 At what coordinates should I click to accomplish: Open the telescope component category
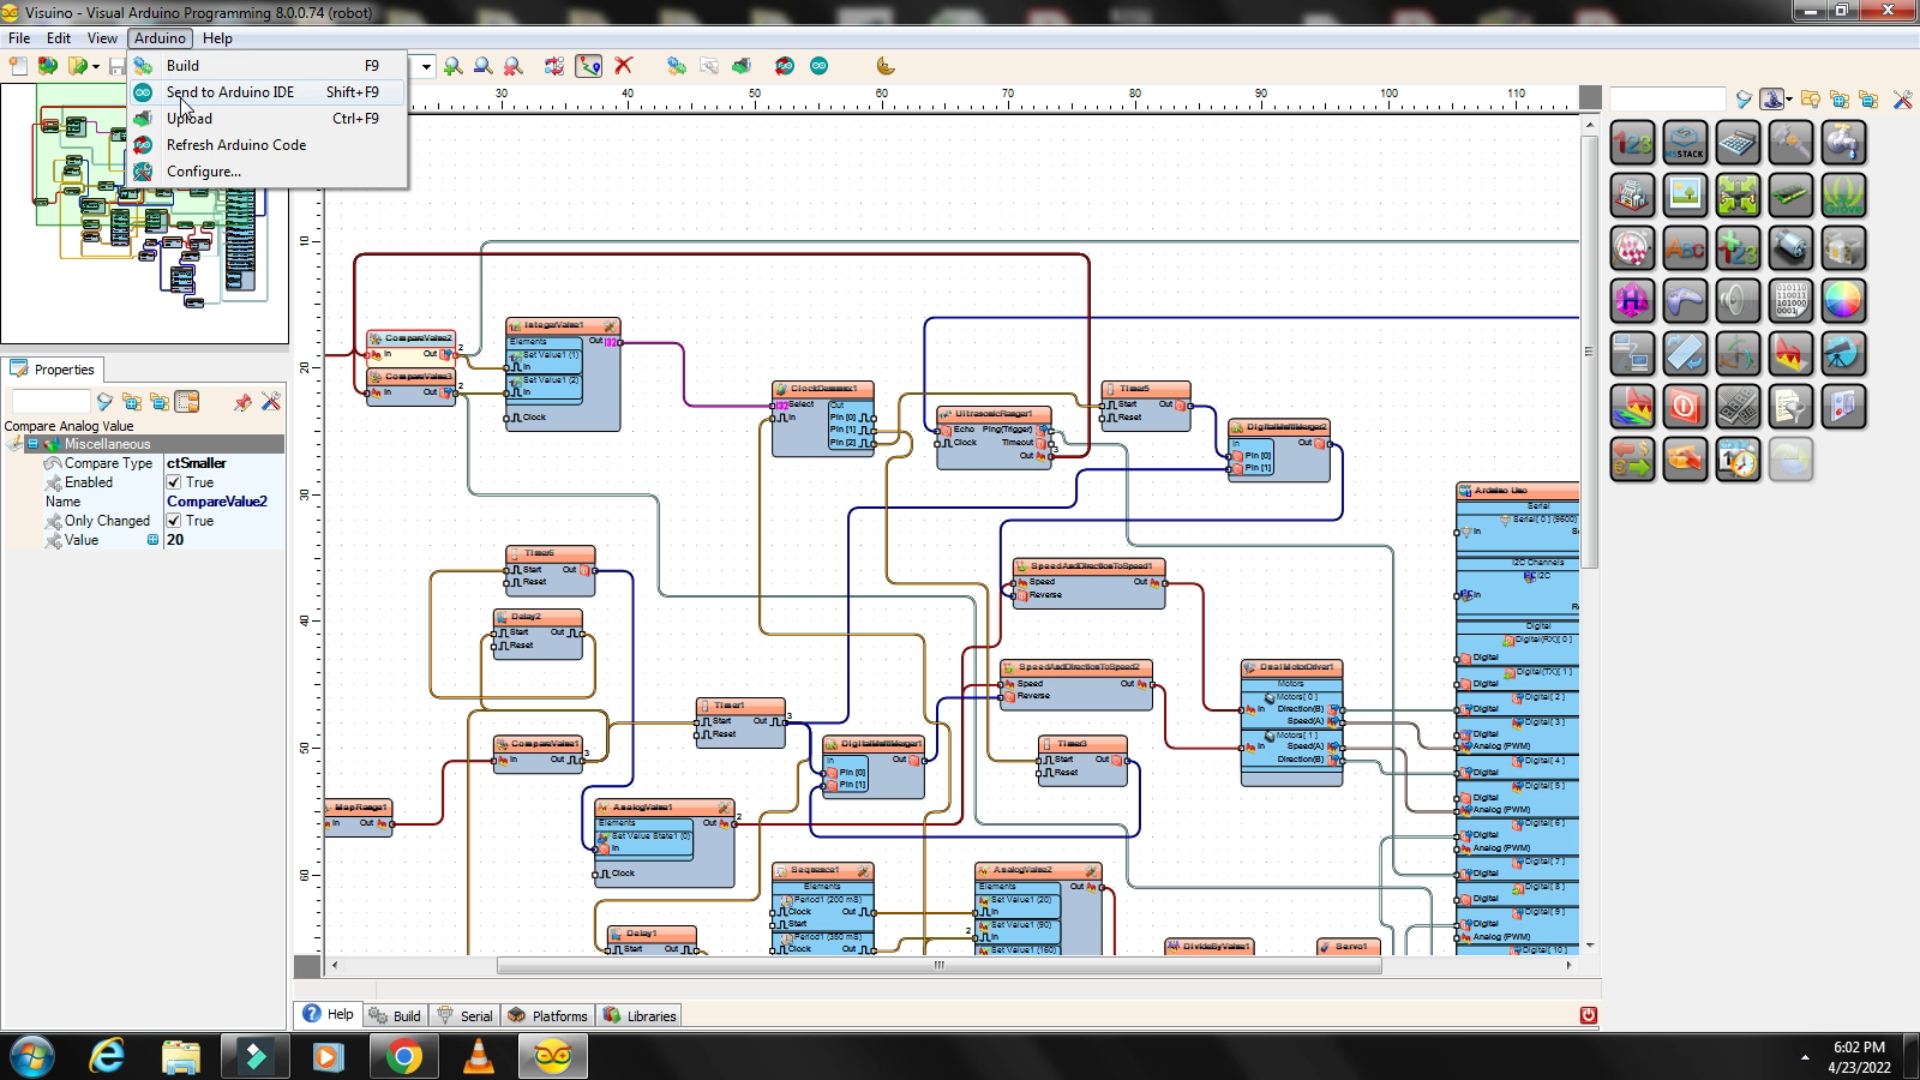[x=1844, y=354]
